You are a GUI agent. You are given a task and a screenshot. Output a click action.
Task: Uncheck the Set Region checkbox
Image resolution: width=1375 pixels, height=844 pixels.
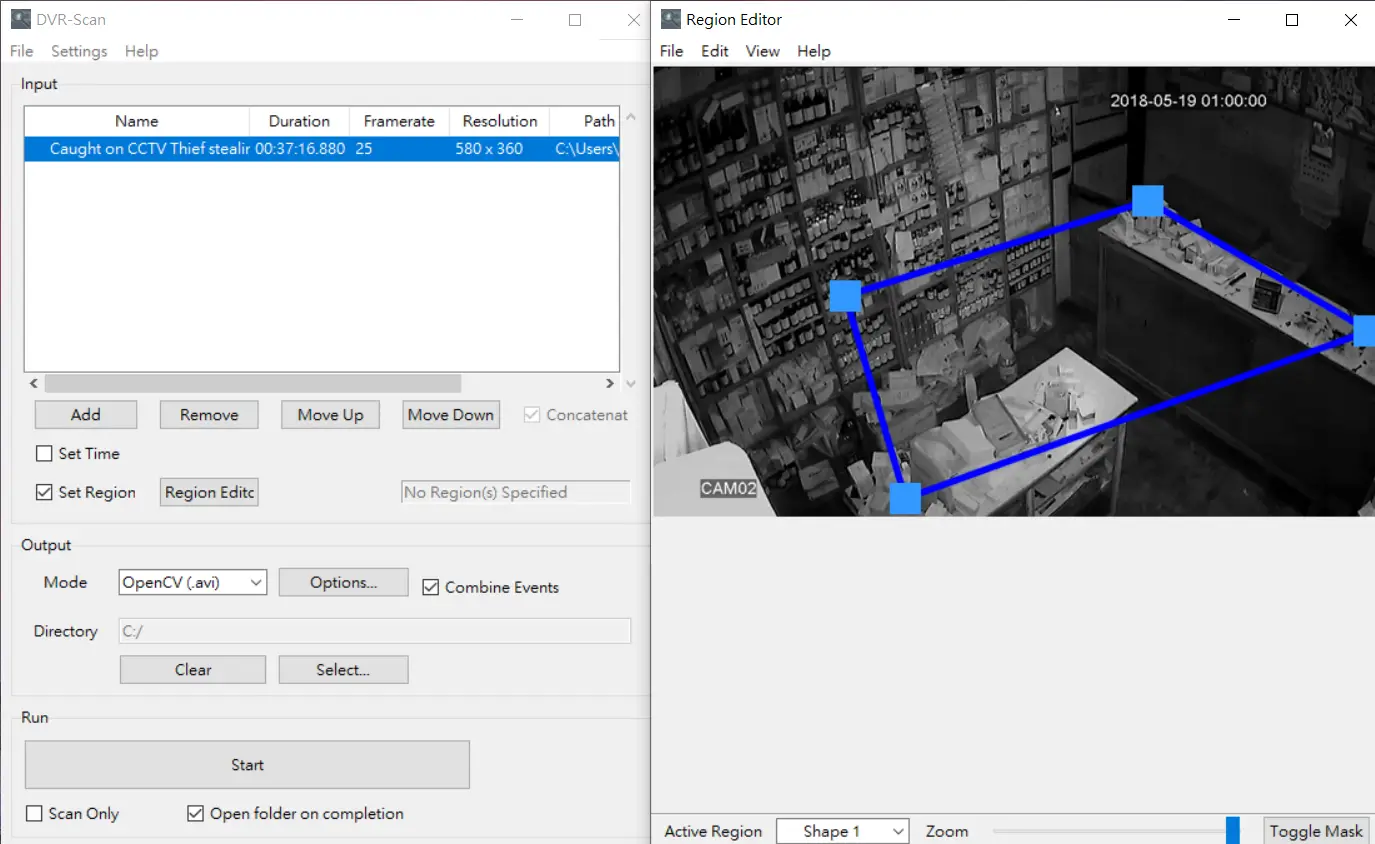click(x=44, y=493)
